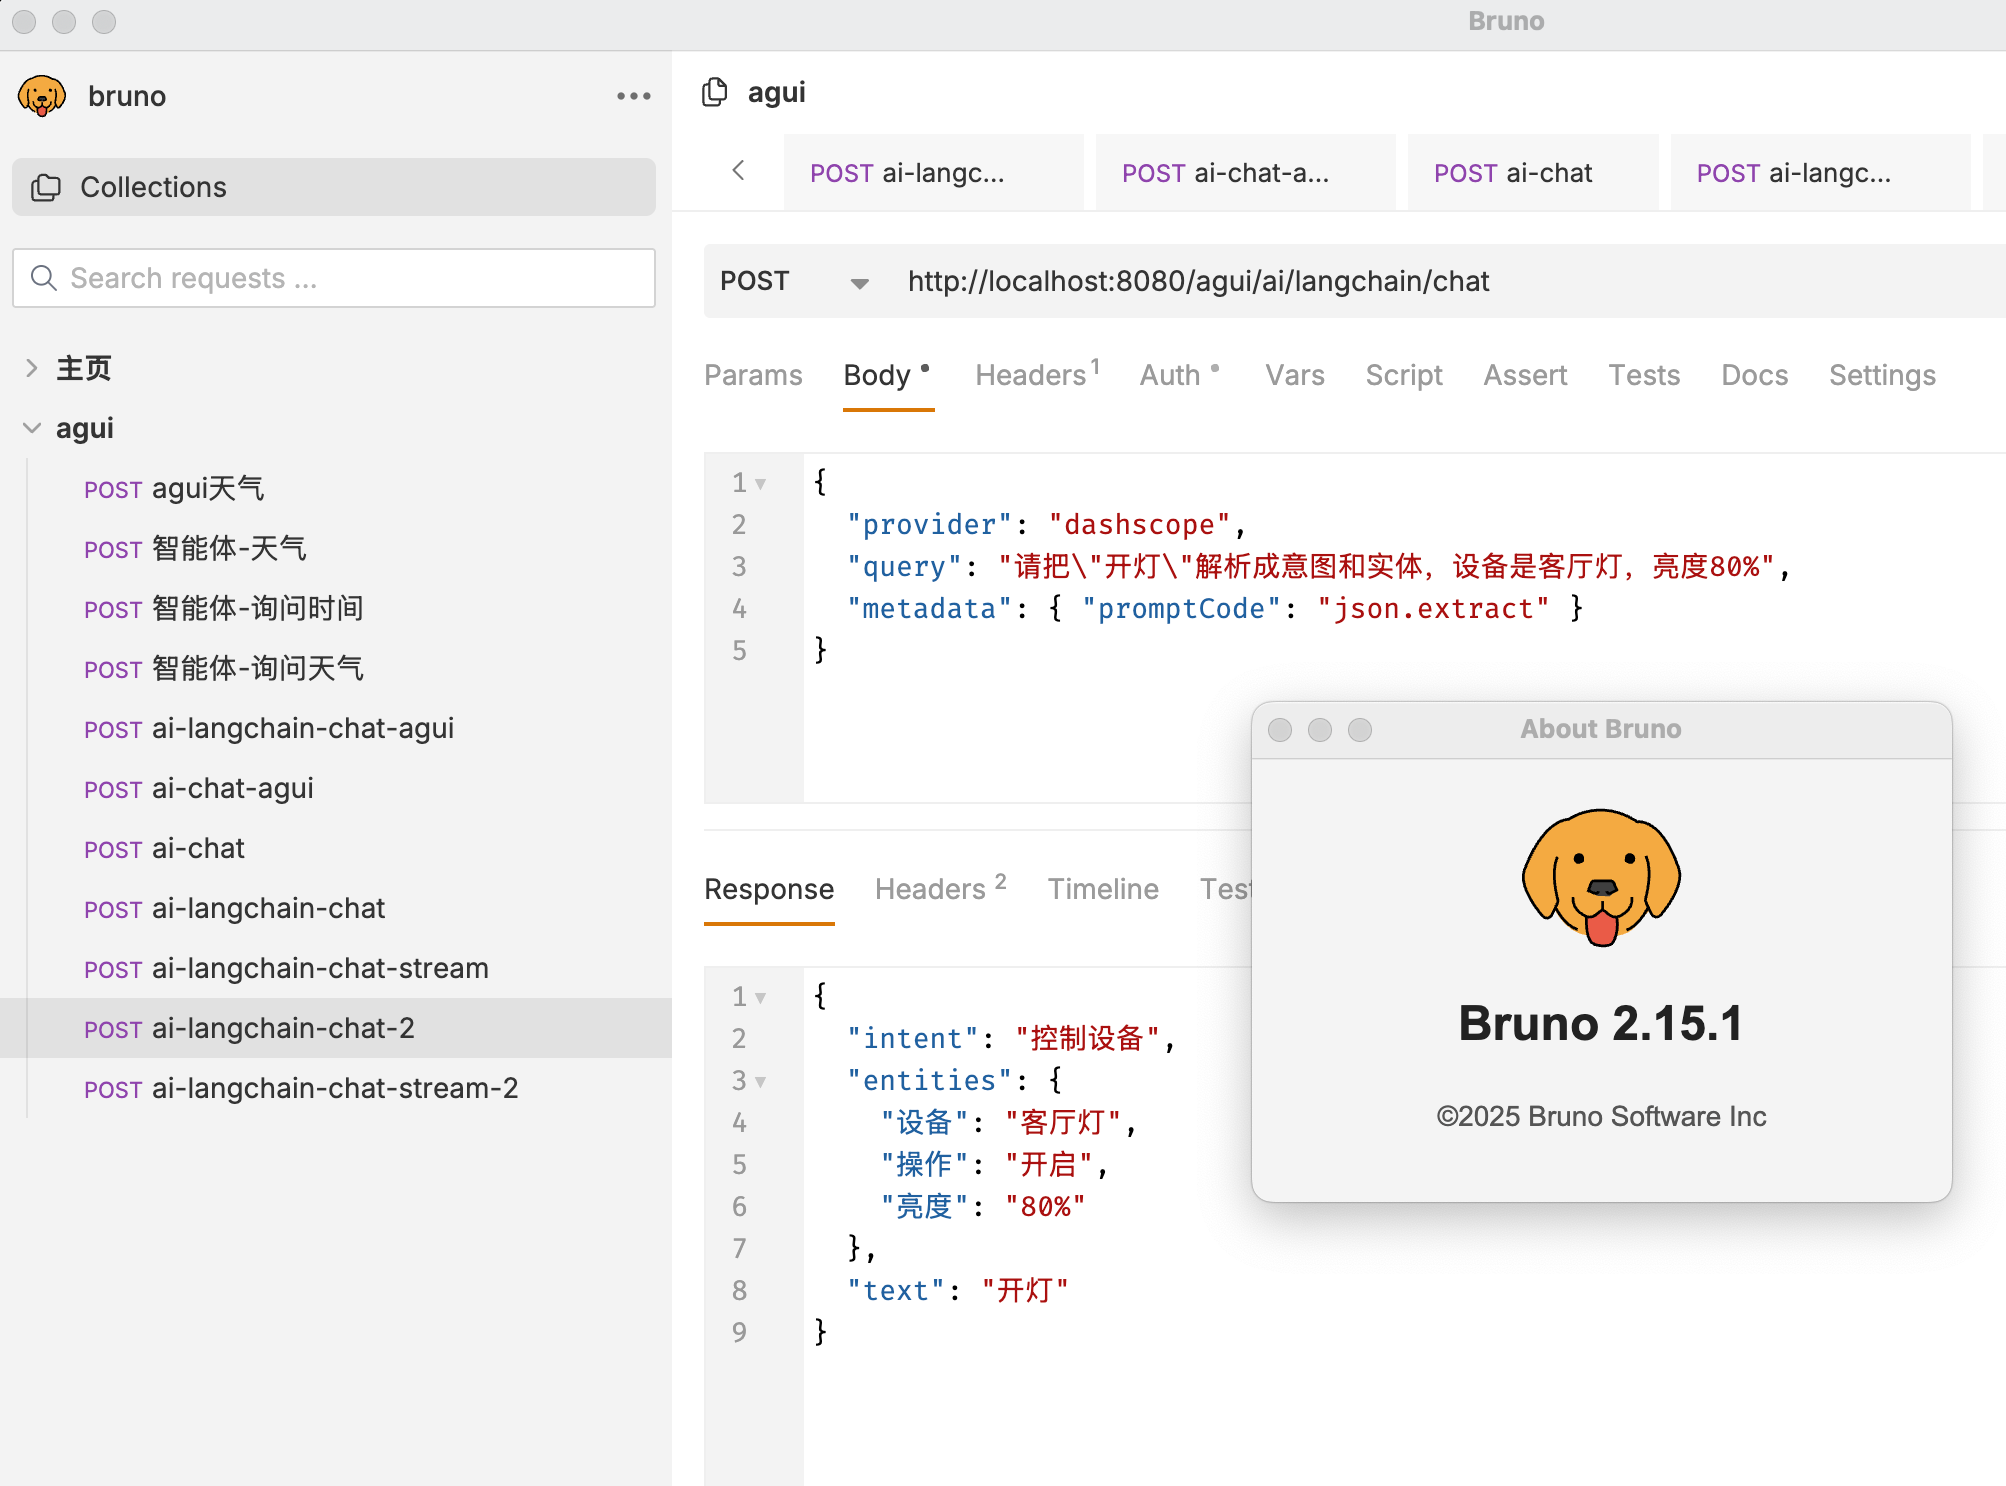This screenshot has height=1486, width=2006.
Task: Expand the 主页 collection
Action: pos(32,368)
